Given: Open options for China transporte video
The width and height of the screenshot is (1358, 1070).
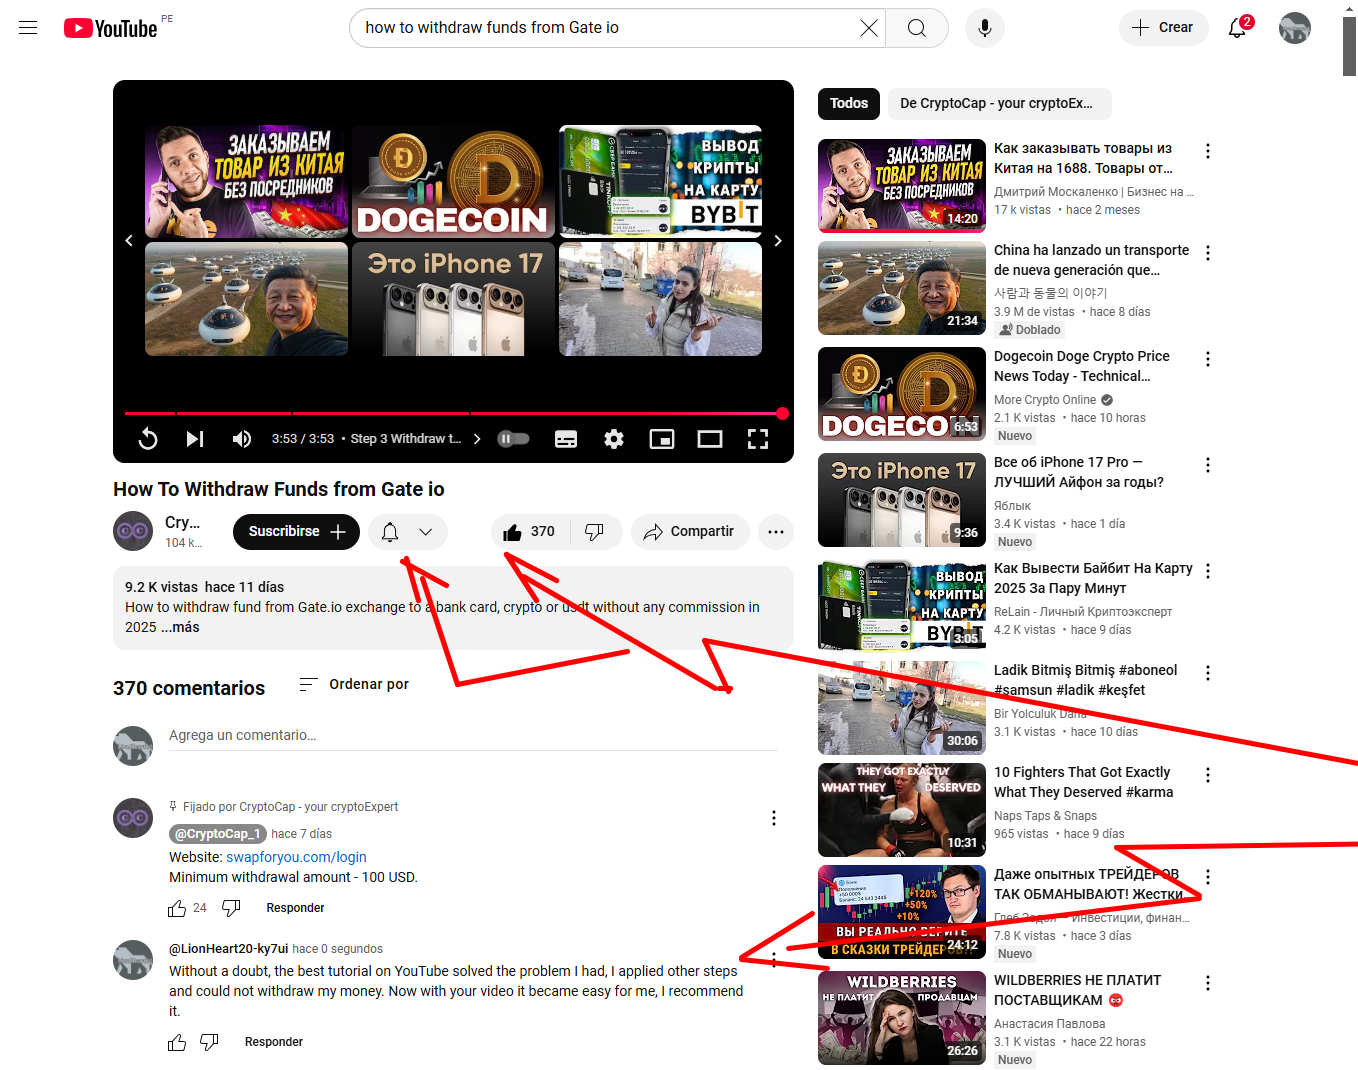Looking at the screenshot, I should pos(1208,253).
